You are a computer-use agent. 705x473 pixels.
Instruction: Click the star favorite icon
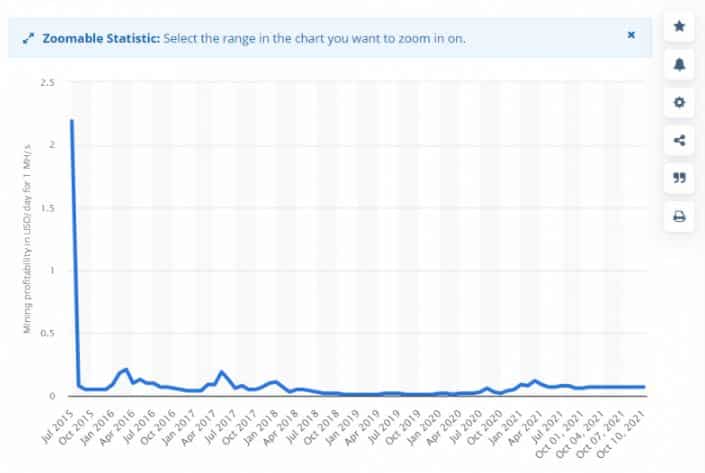coord(679,26)
